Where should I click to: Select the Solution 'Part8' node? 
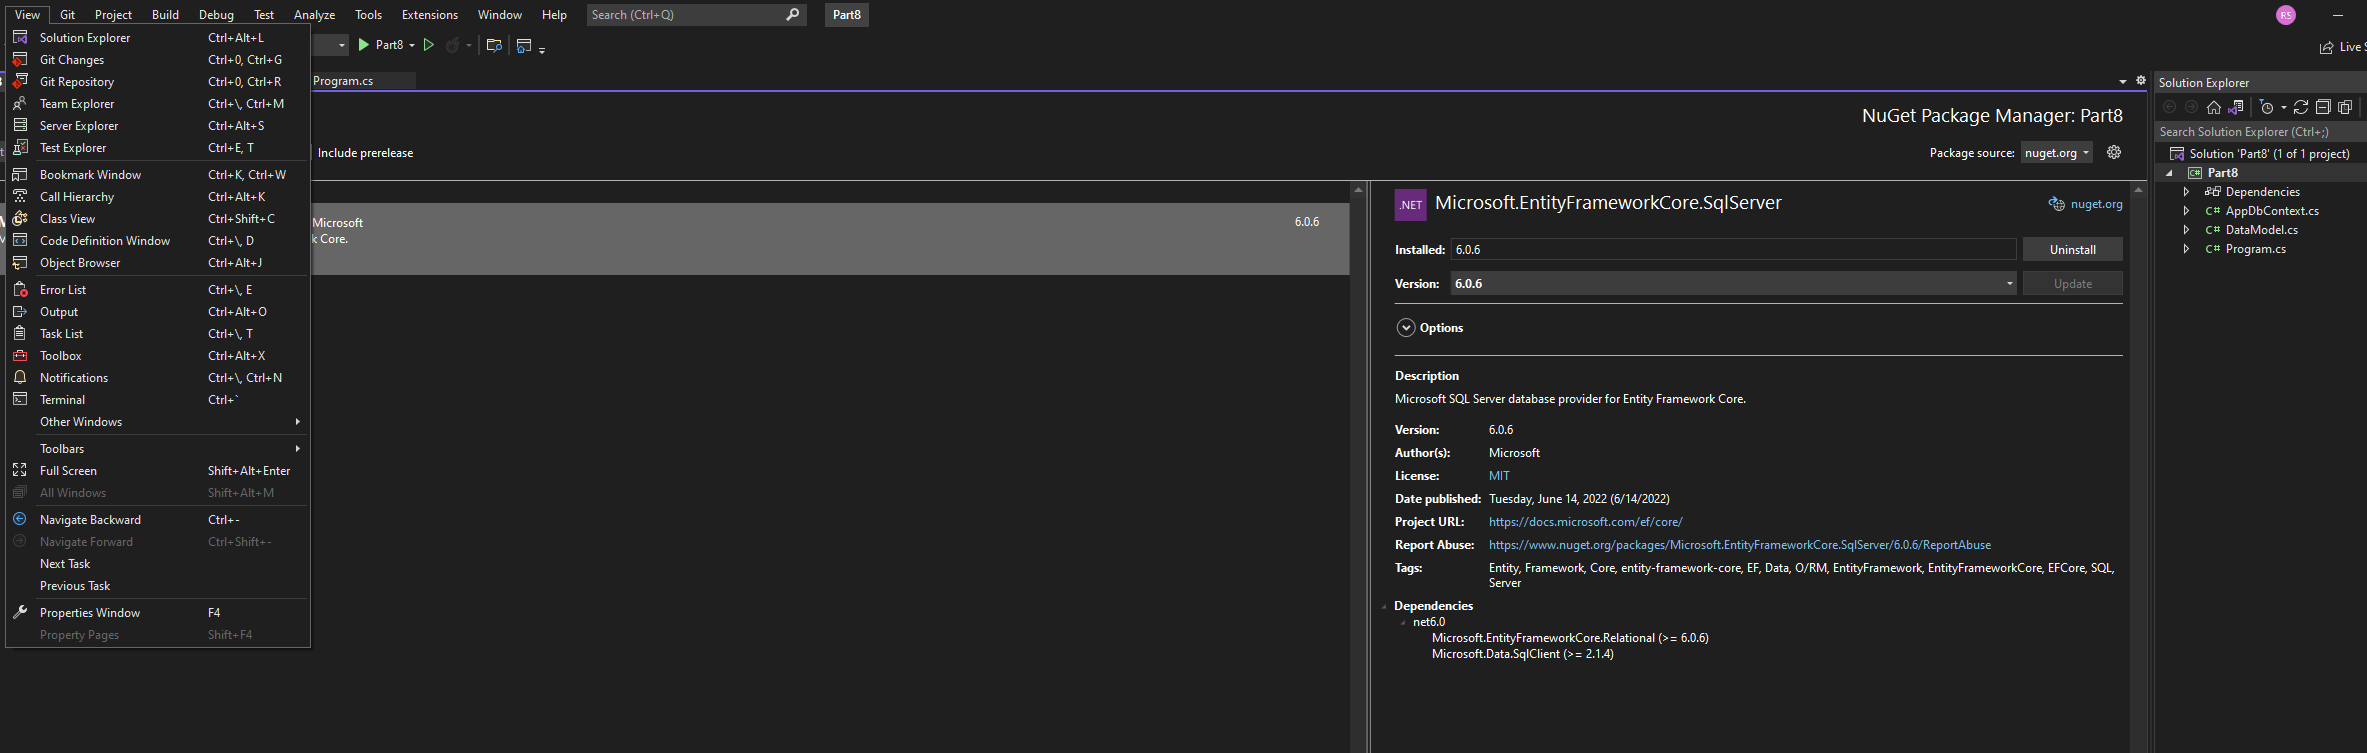(2268, 154)
